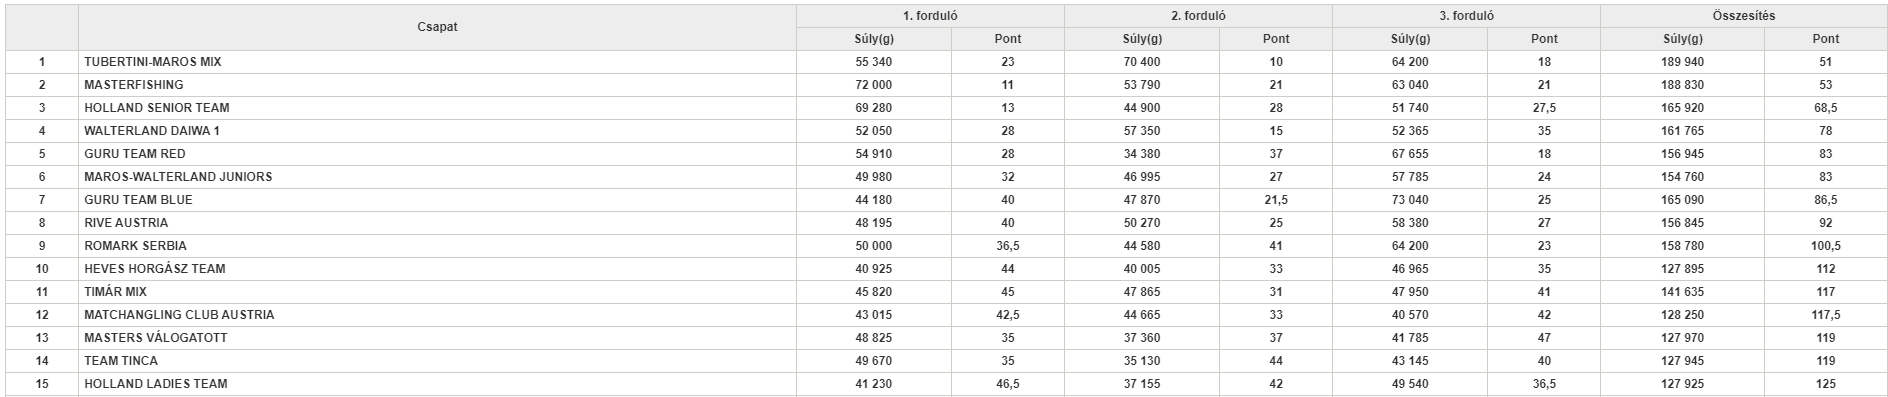This screenshot has height=397, width=1888.
Task: Click HOLLAND SENIOR TEAM entry
Action: pos(157,108)
